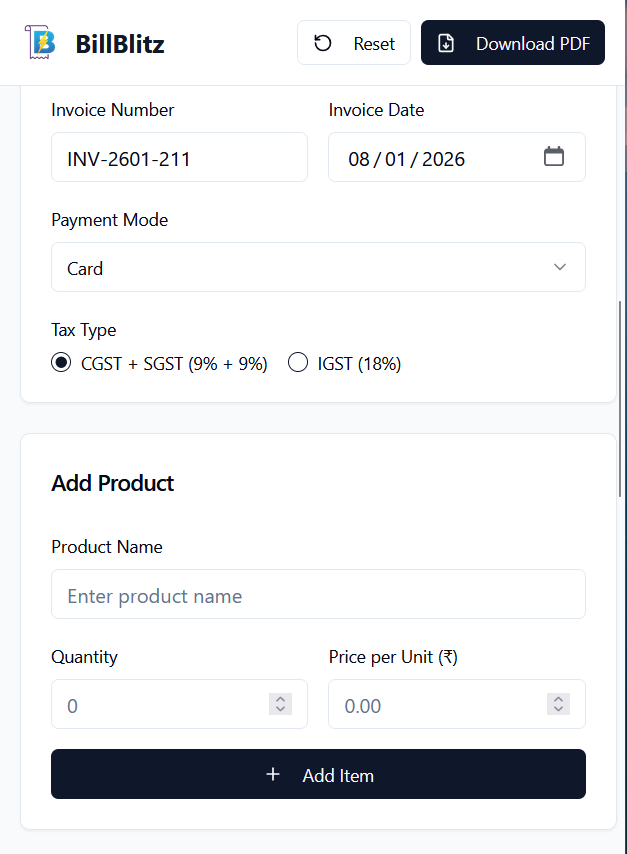Image resolution: width=627 pixels, height=854 pixels.
Task: Click the reset circular arrow icon
Action: click(x=323, y=43)
